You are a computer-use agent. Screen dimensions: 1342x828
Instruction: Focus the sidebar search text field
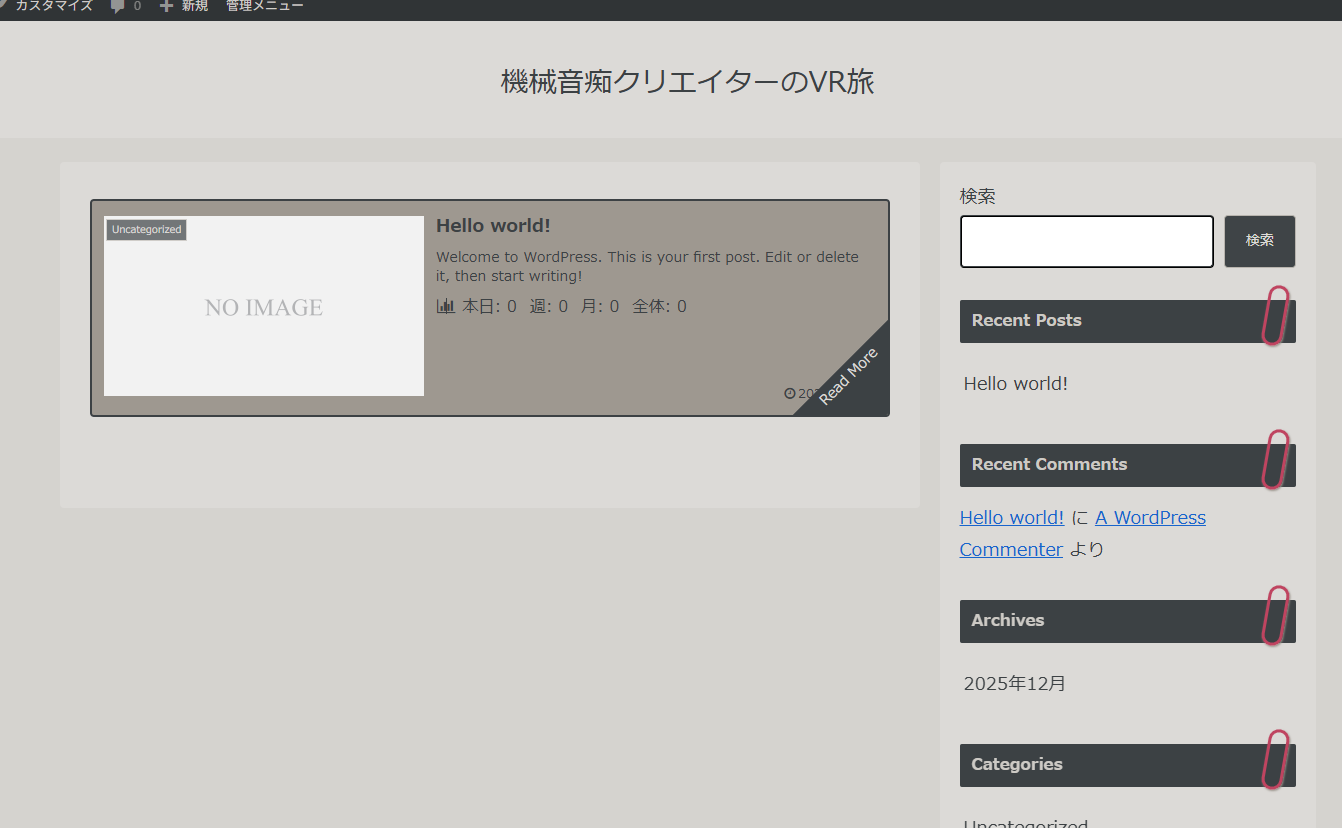pyautogui.click(x=1086, y=241)
